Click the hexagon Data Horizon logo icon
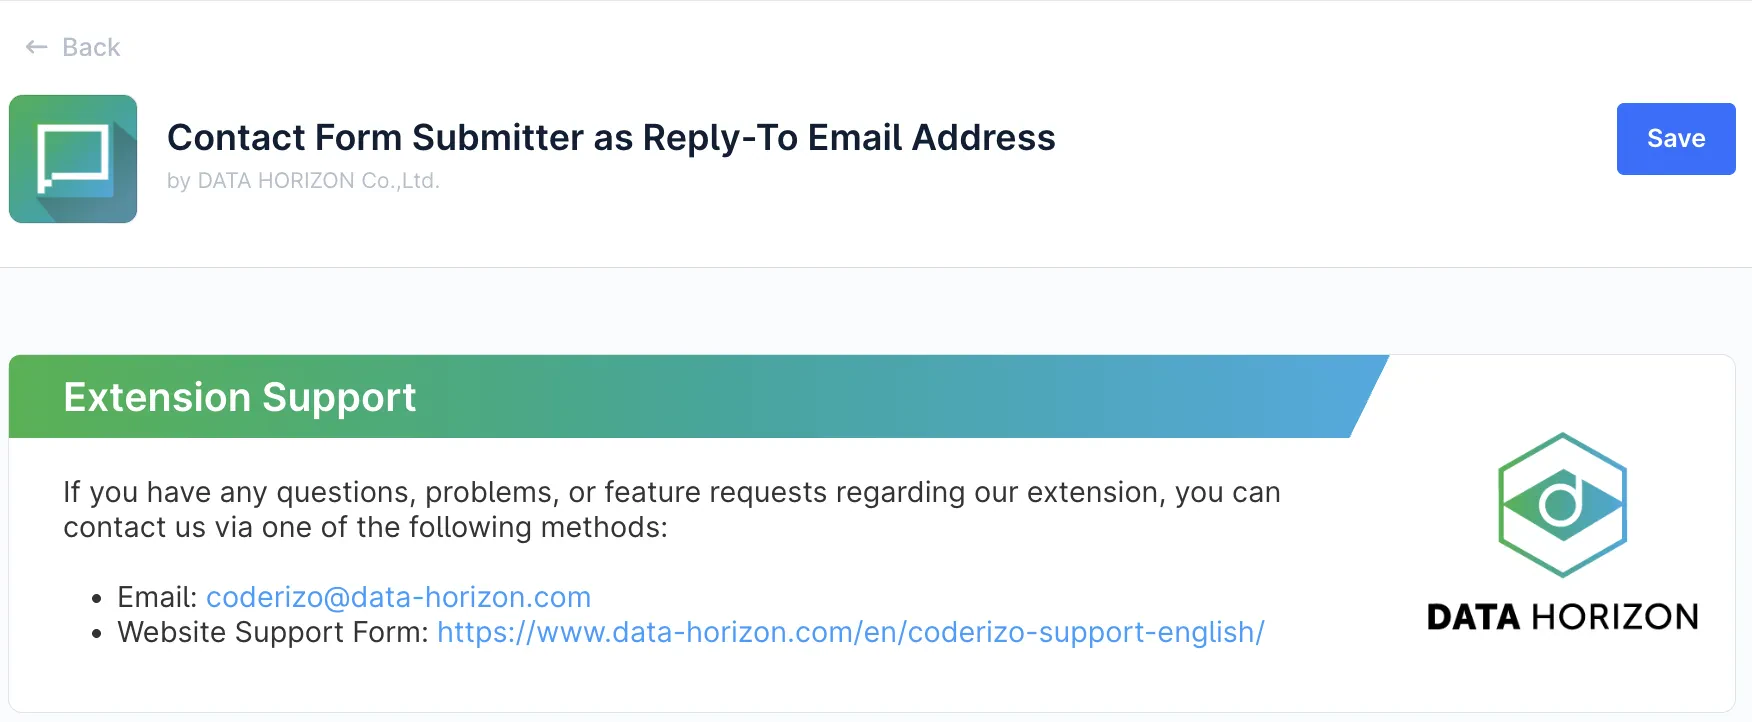 (1562, 504)
